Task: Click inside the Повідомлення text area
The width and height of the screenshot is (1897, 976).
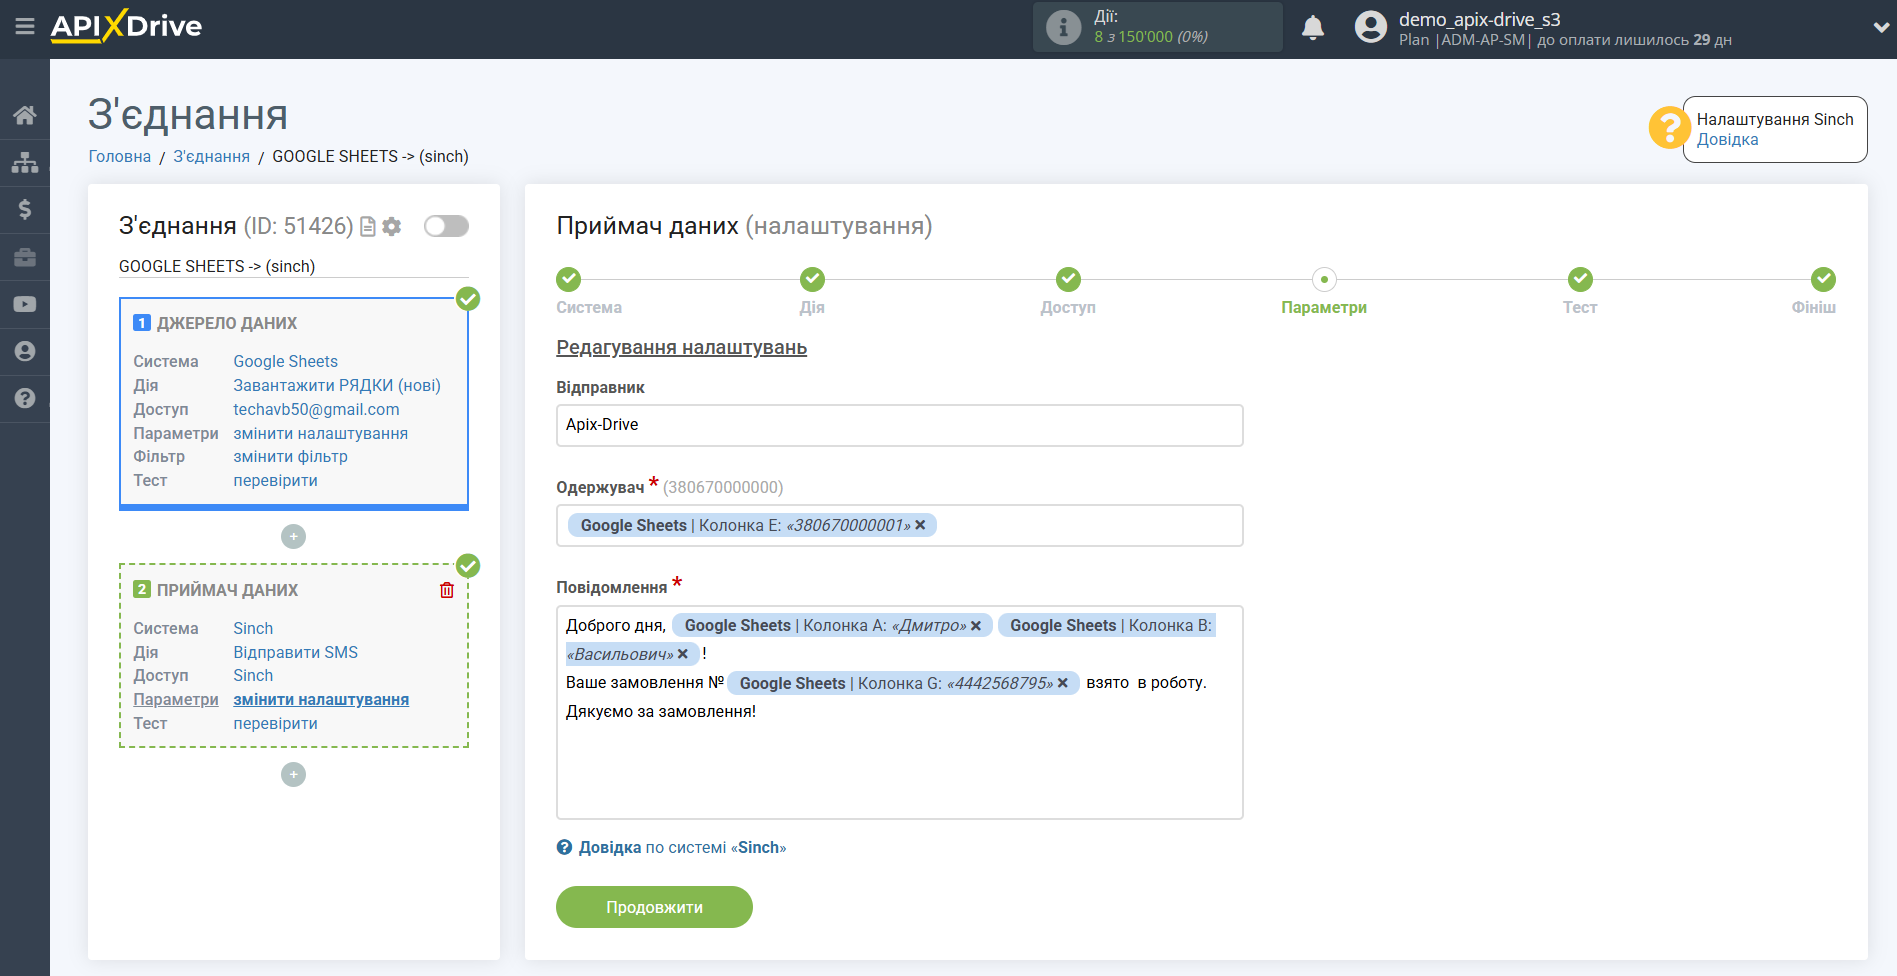Action: (899, 712)
